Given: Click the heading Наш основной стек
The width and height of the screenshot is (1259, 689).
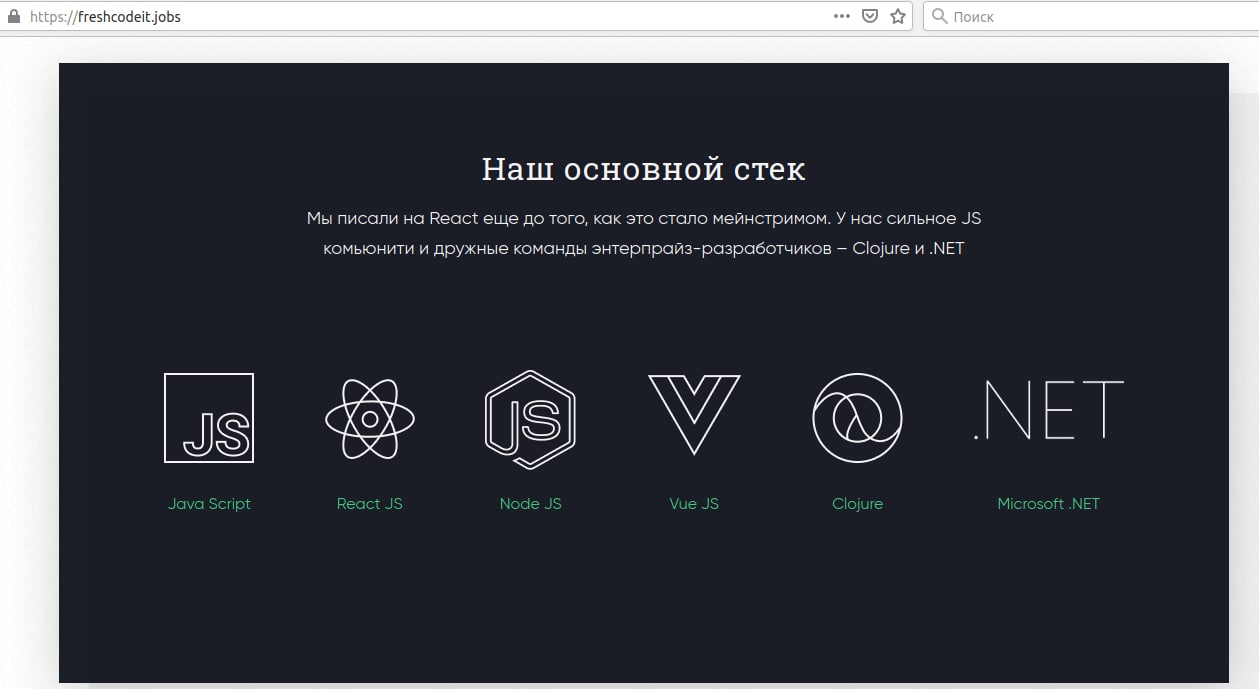Looking at the screenshot, I should coord(643,169).
